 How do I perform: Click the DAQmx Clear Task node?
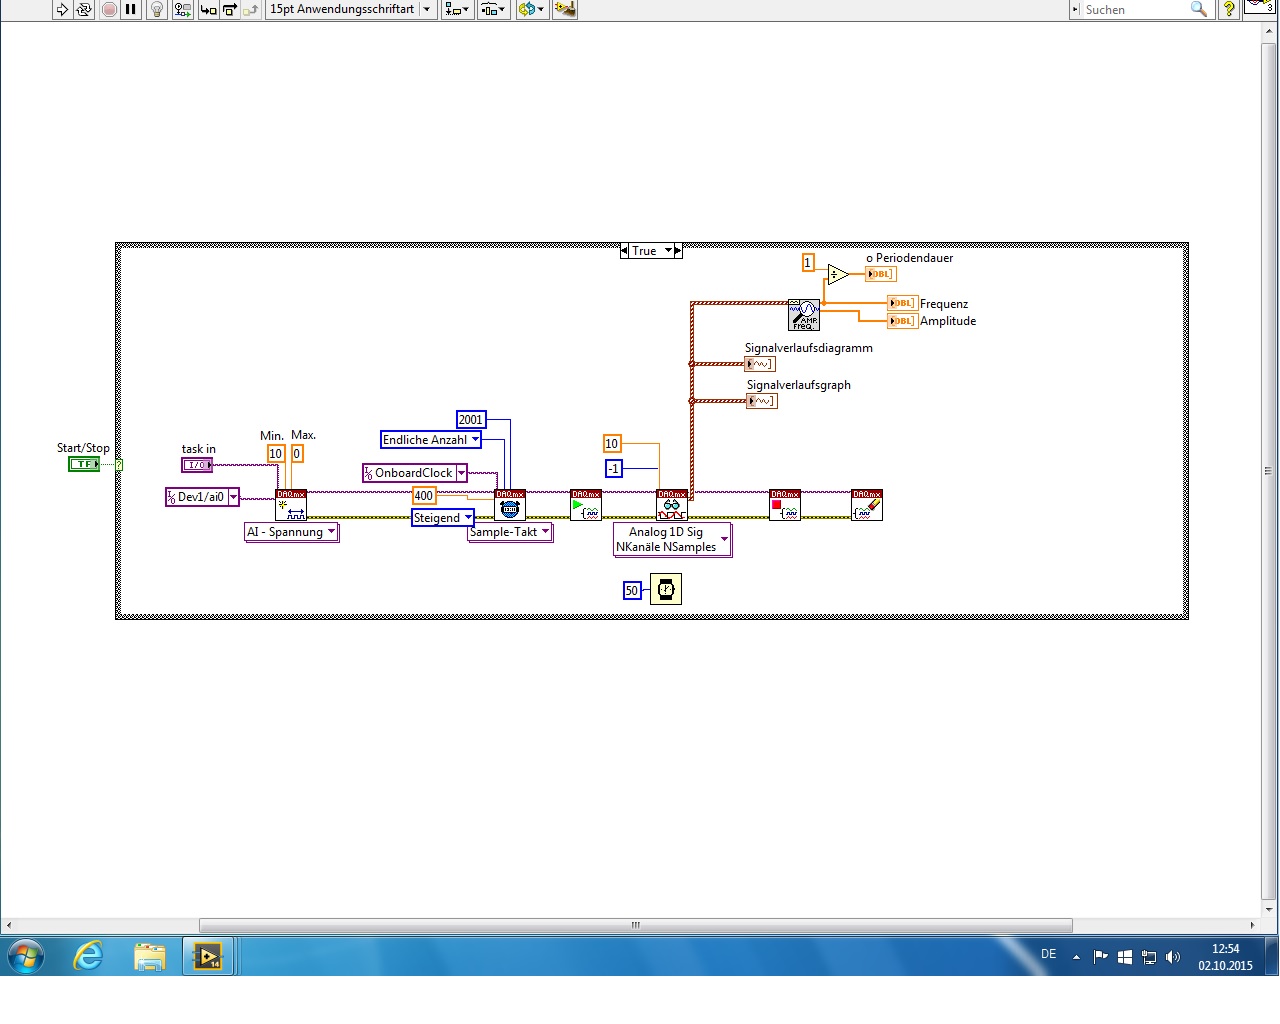867,505
